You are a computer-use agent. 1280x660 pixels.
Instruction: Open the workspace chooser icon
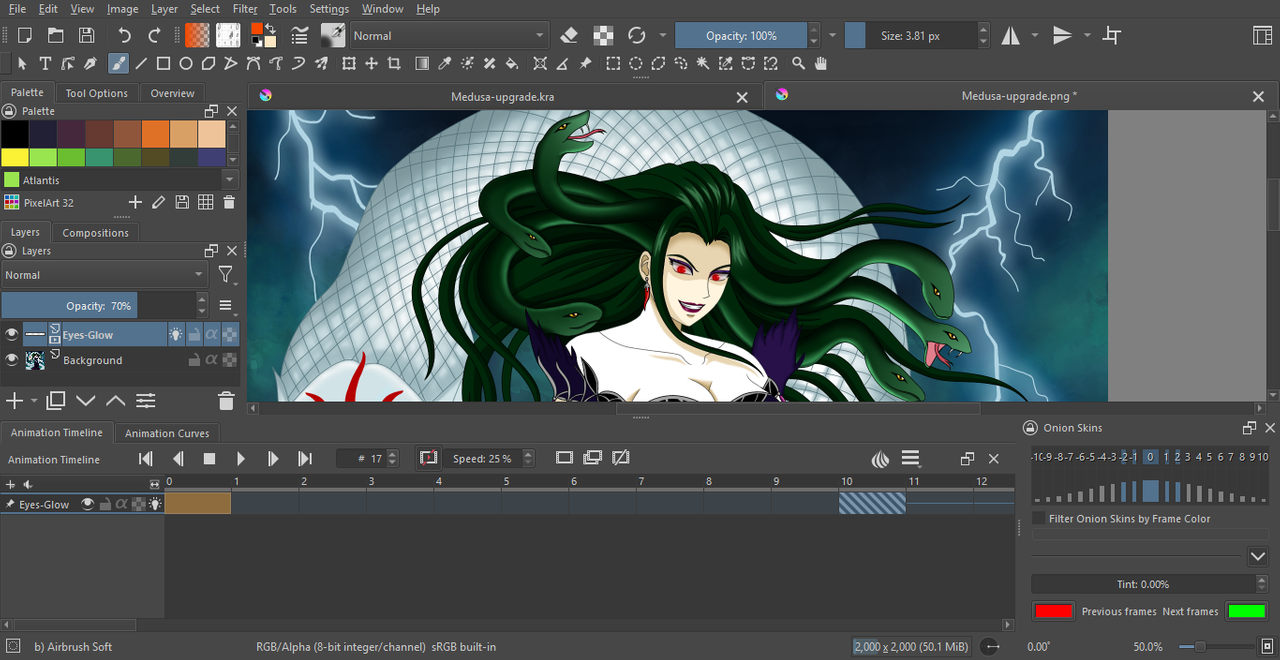click(x=1262, y=35)
